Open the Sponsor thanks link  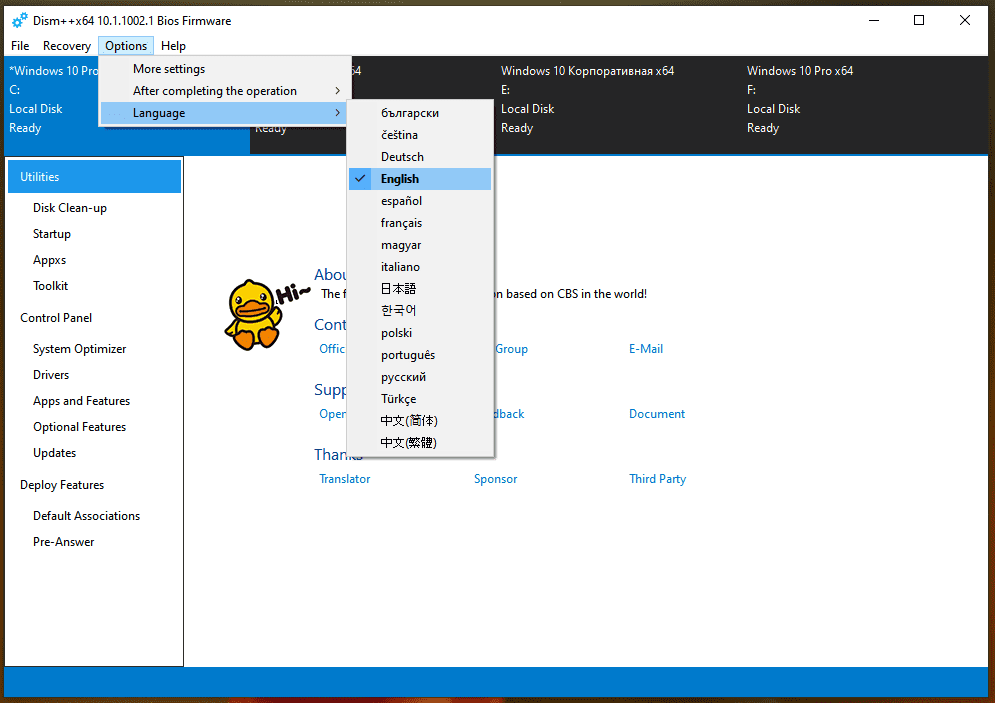coord(496,479)
